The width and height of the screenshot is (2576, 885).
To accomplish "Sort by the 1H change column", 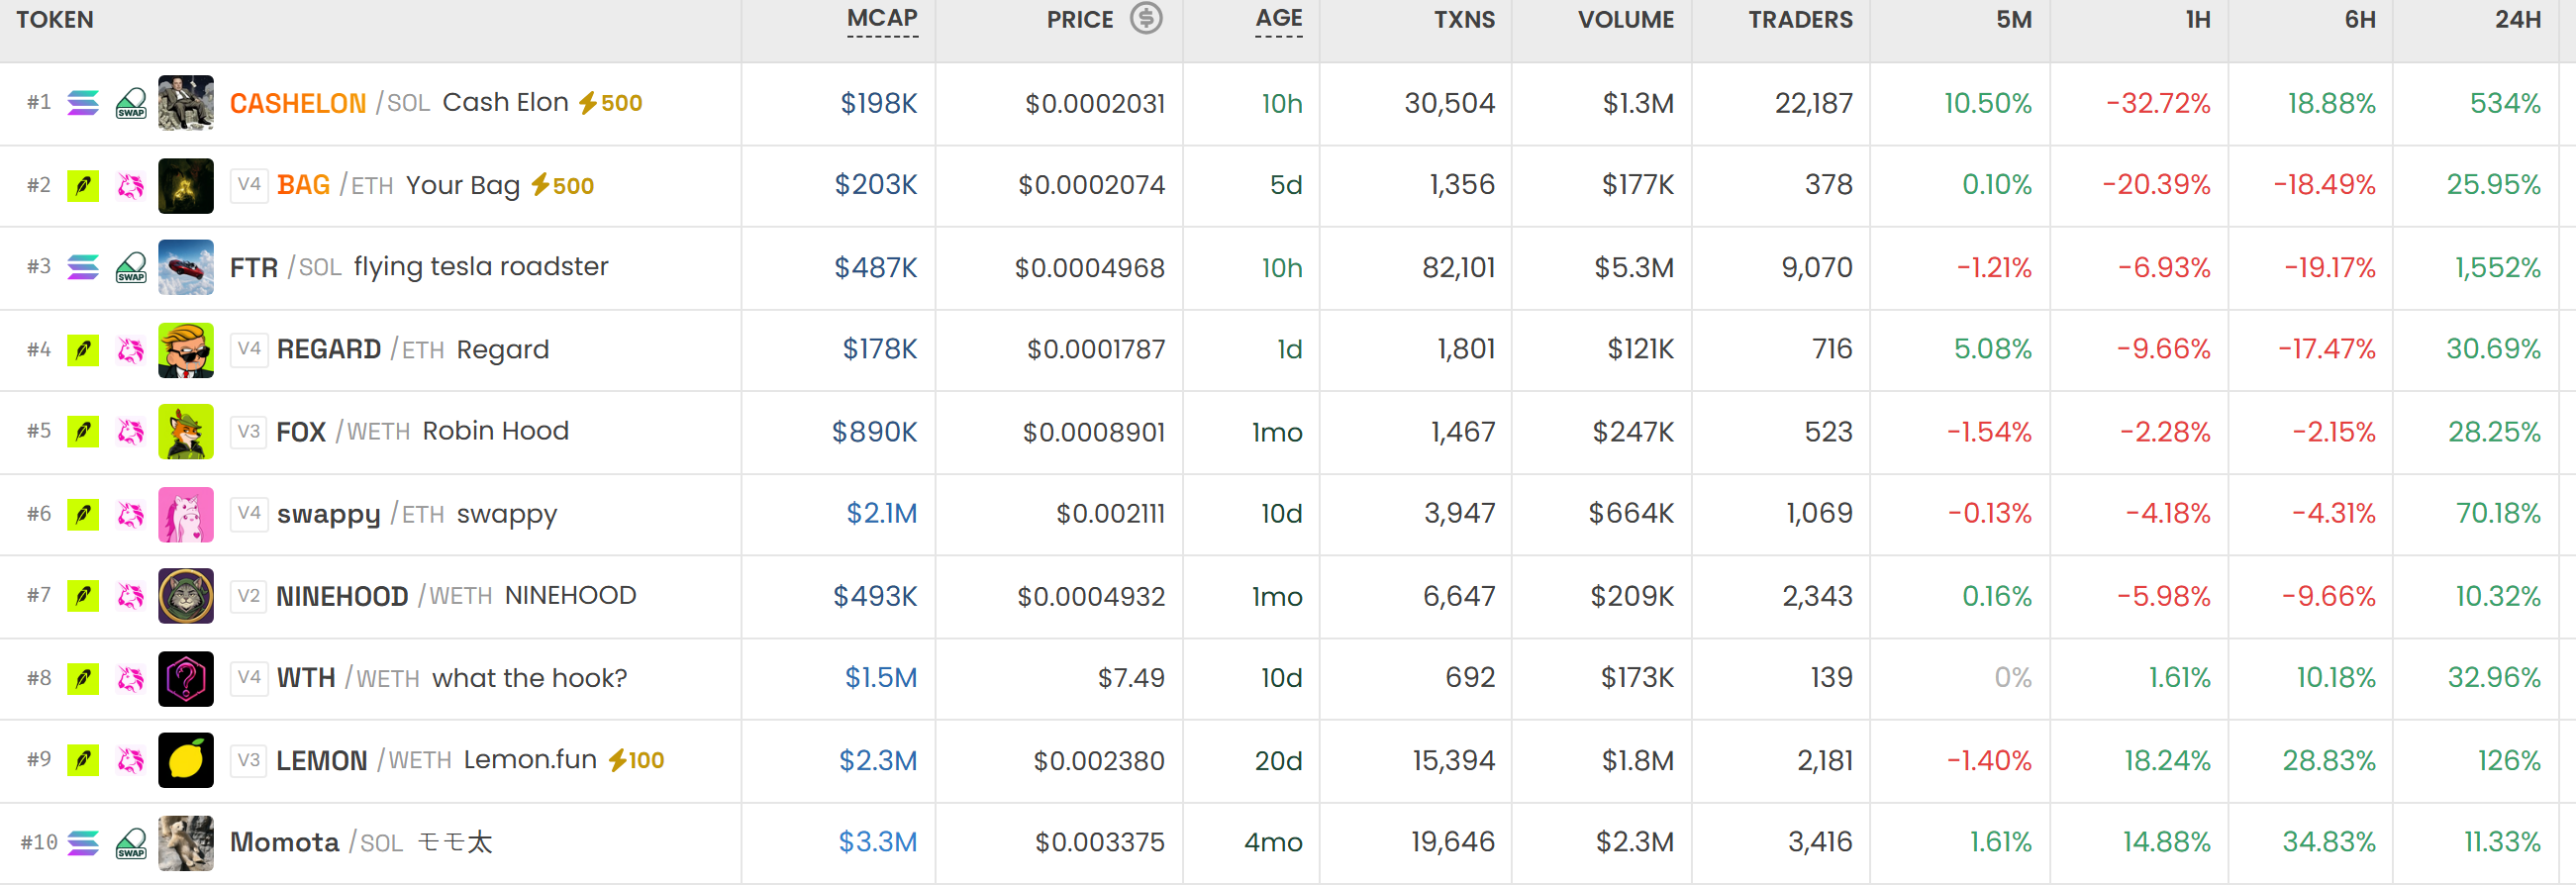I will click(x=2197, y=20).
